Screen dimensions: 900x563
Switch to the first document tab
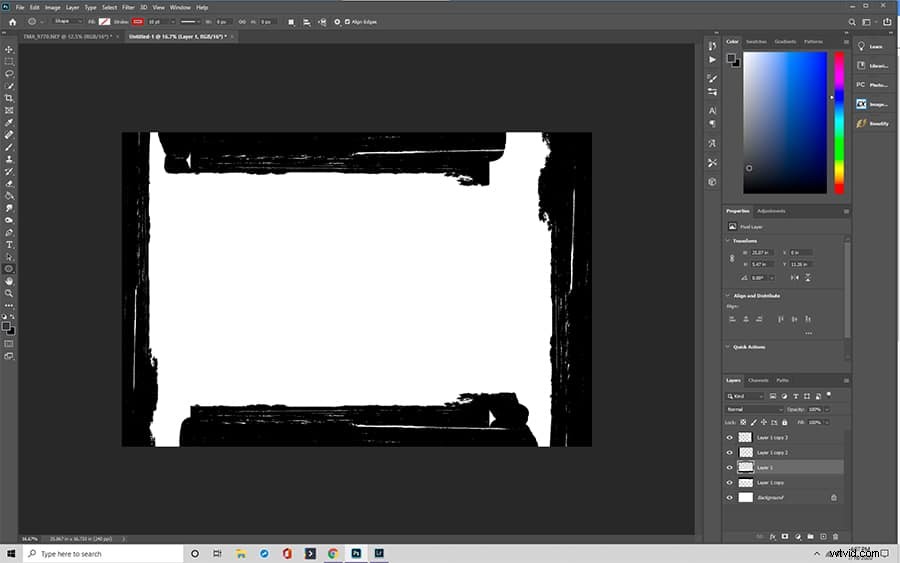[x=68, y=36]
